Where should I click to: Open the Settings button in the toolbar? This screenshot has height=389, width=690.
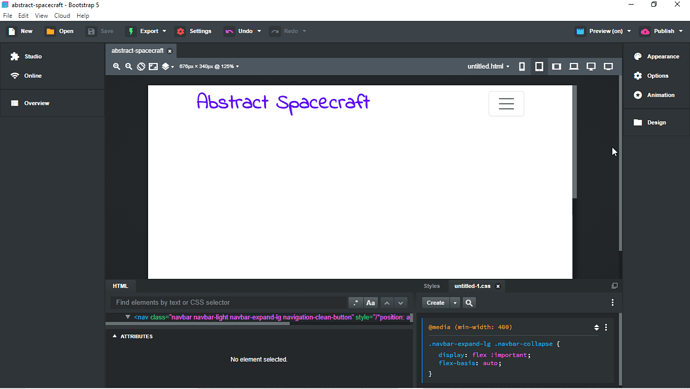tap(194, 31)
